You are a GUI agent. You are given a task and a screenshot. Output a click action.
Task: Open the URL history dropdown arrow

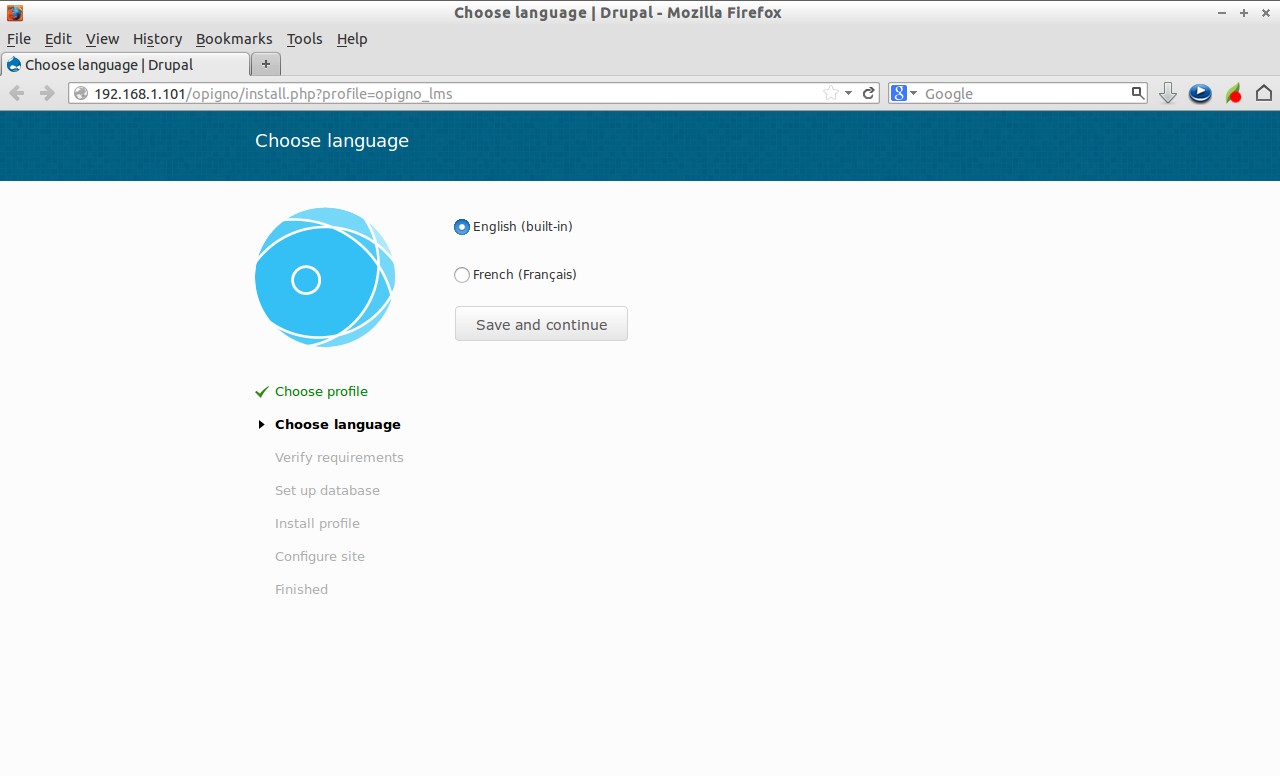point(849,93)
